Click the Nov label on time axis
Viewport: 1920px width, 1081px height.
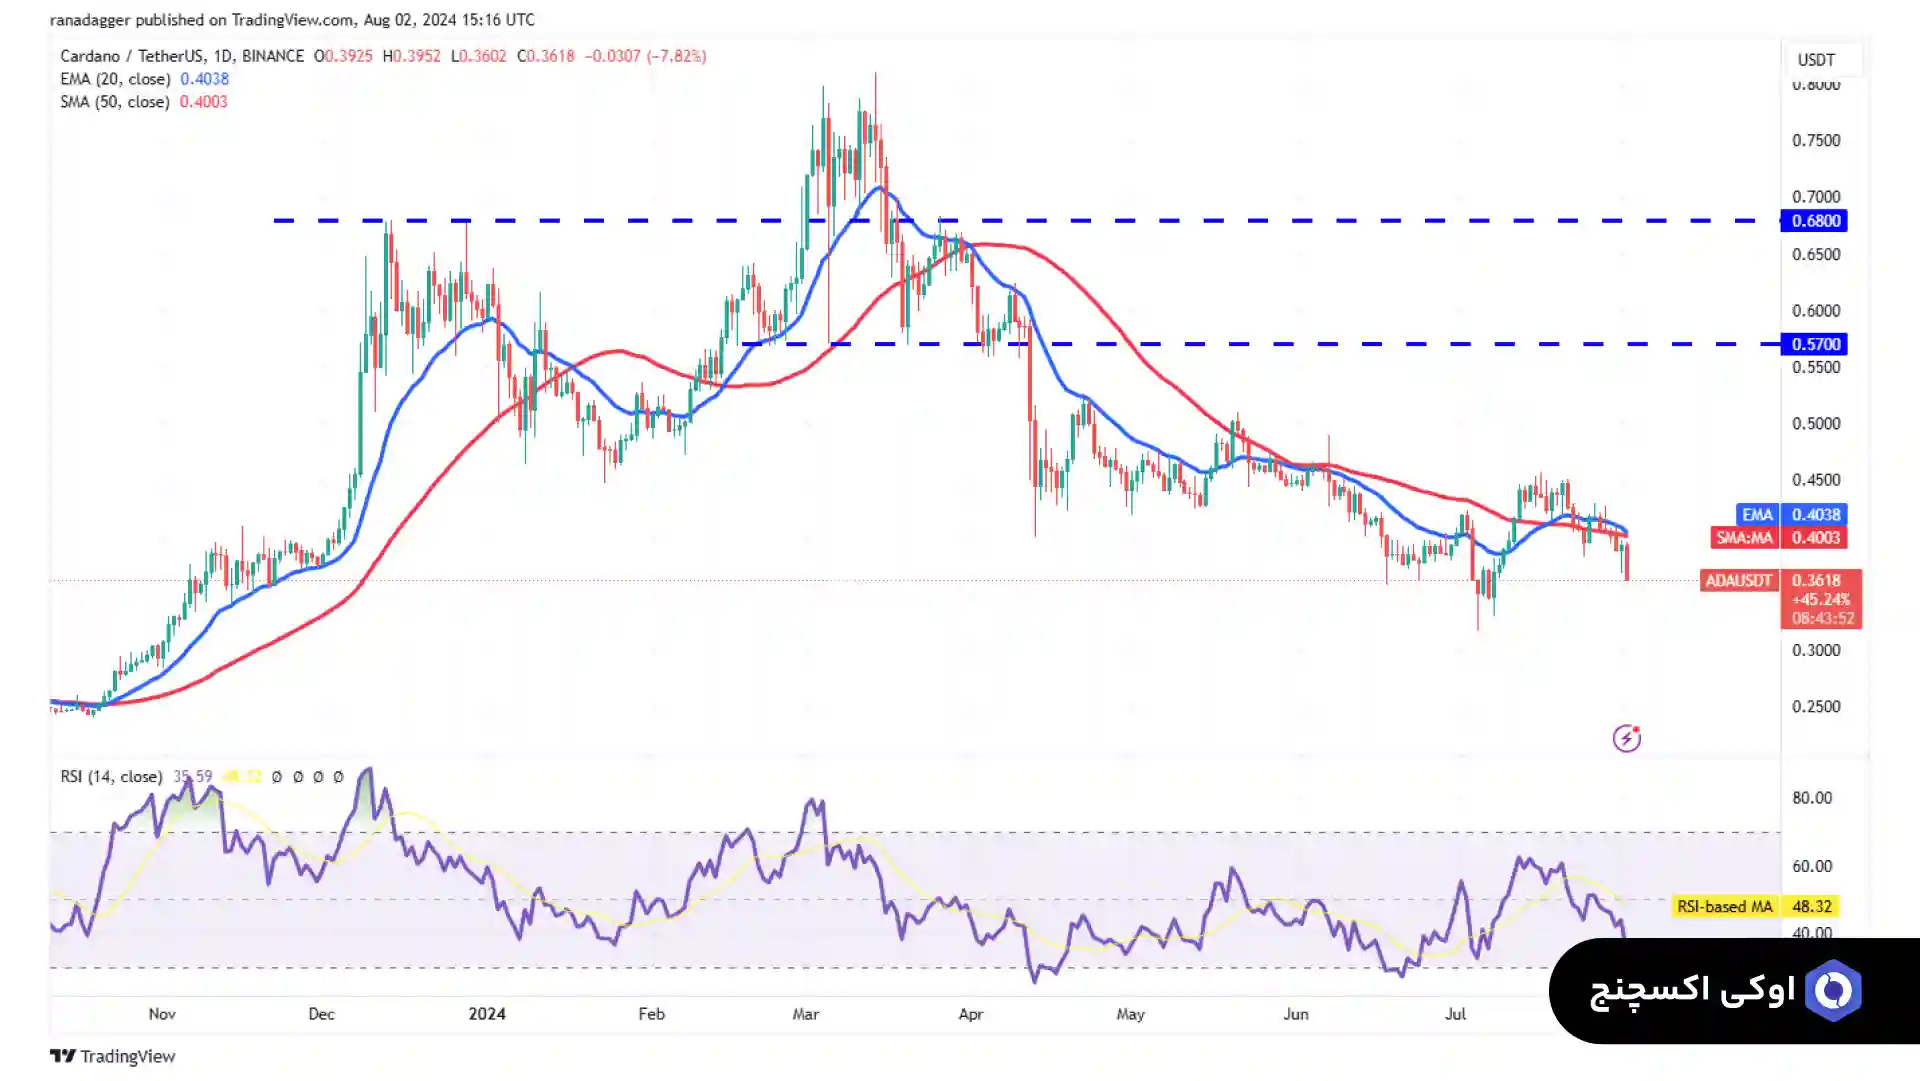point(162,1013)
